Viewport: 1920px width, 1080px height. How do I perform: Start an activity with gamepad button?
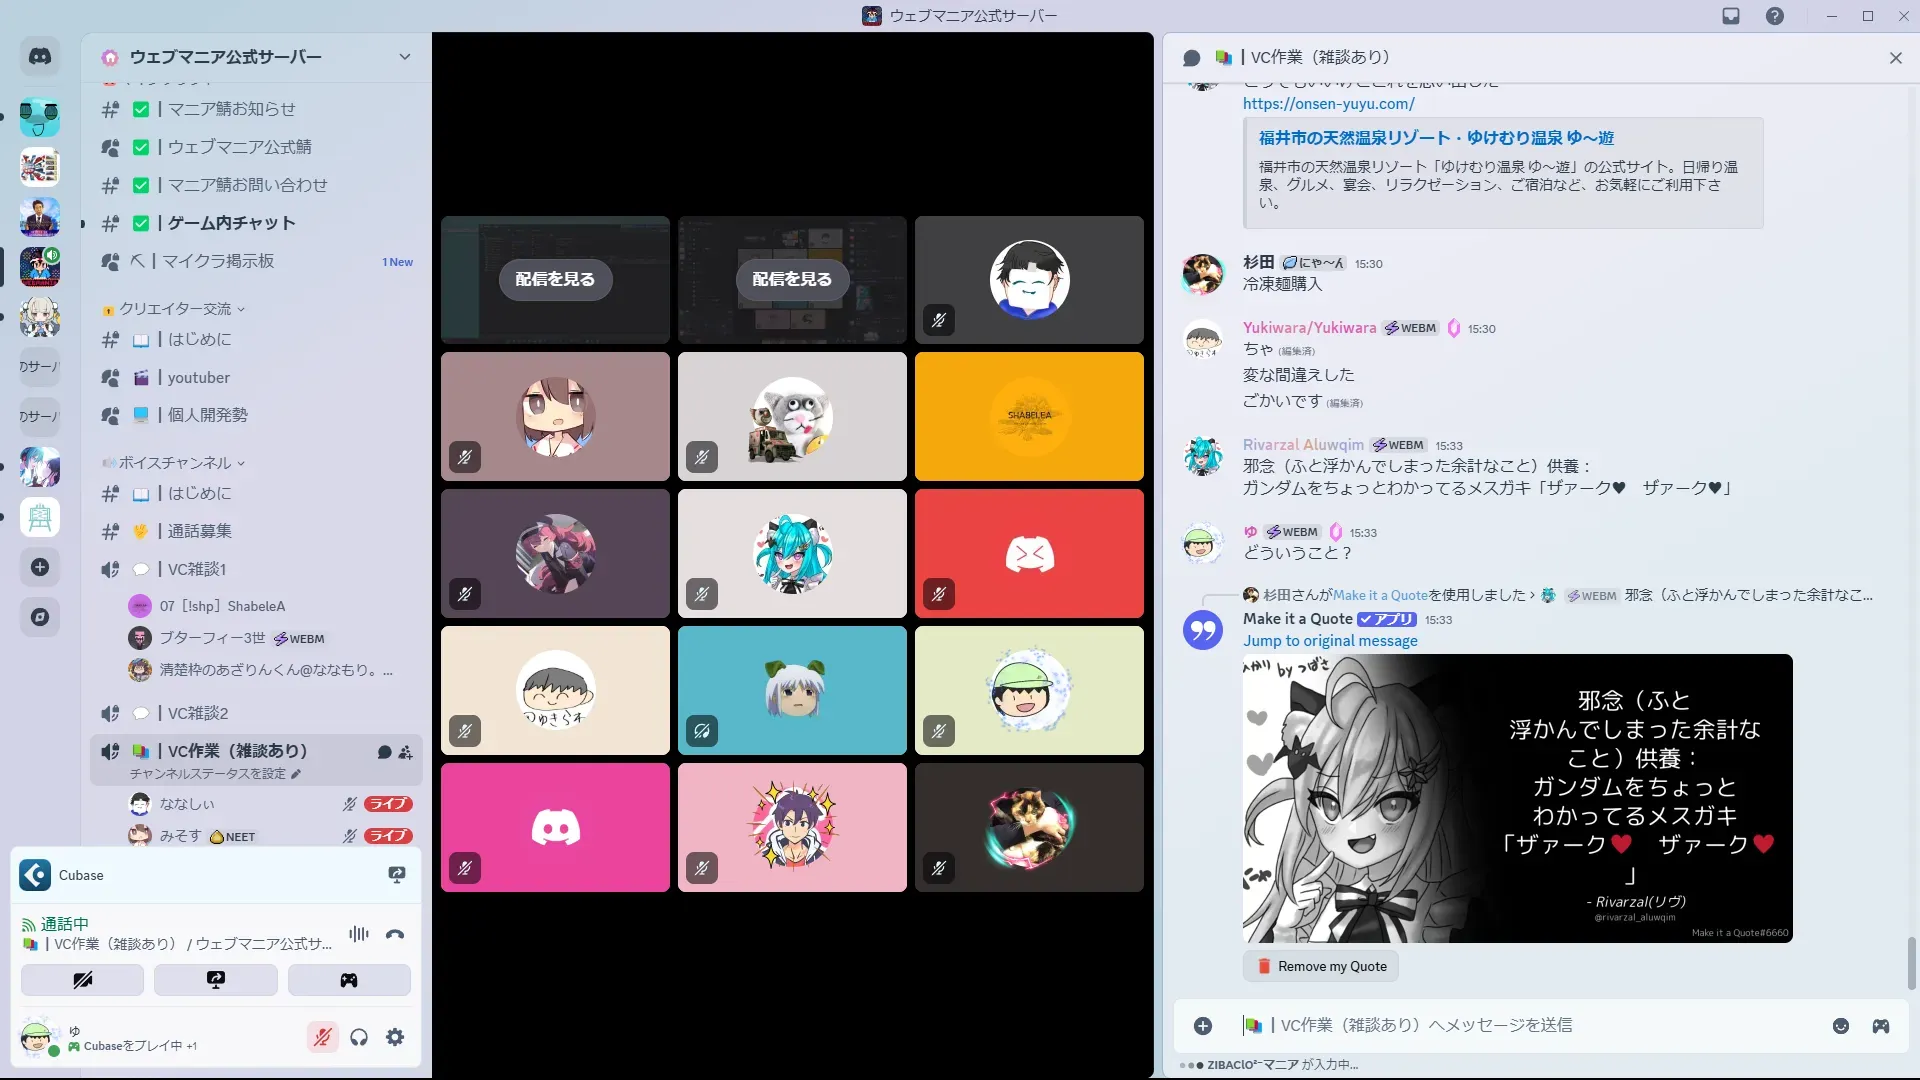pyautogui.click(x=349, y=980)
